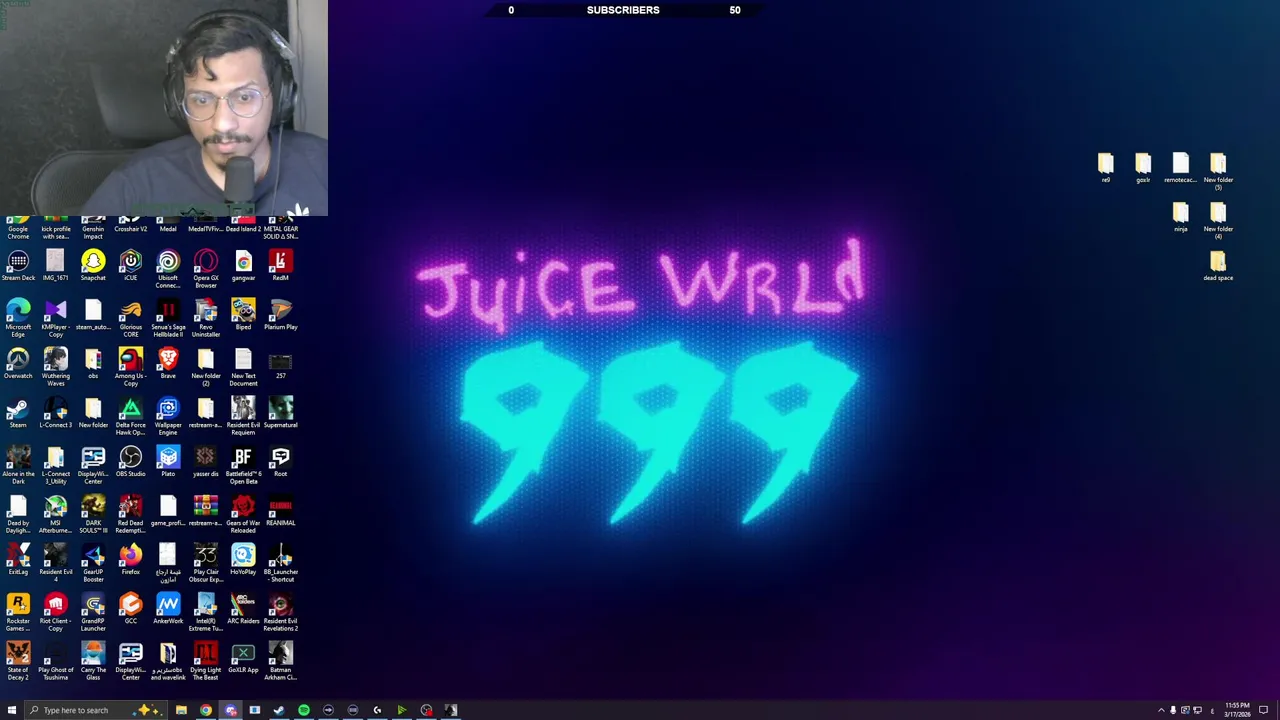The width and height of the screenshot is (1280, 720).
Task: Select the game_profi... file icon
Action: click(x=168, y=511)
